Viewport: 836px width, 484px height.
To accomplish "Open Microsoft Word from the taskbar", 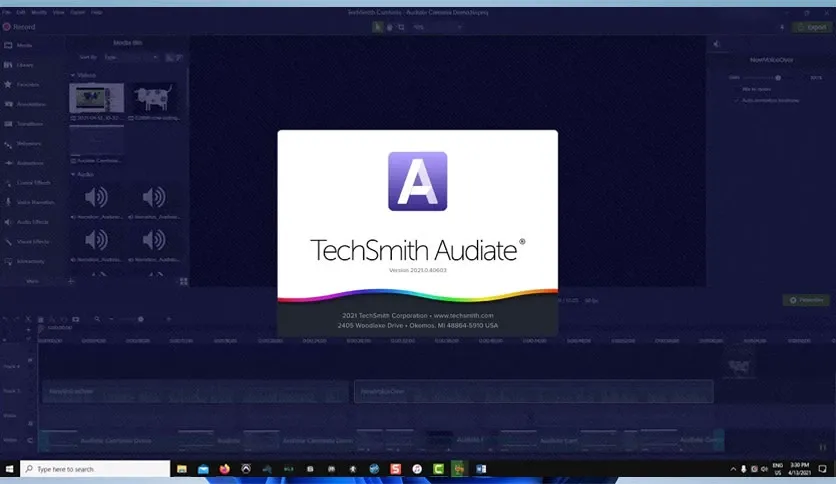I will pos(481,469).
